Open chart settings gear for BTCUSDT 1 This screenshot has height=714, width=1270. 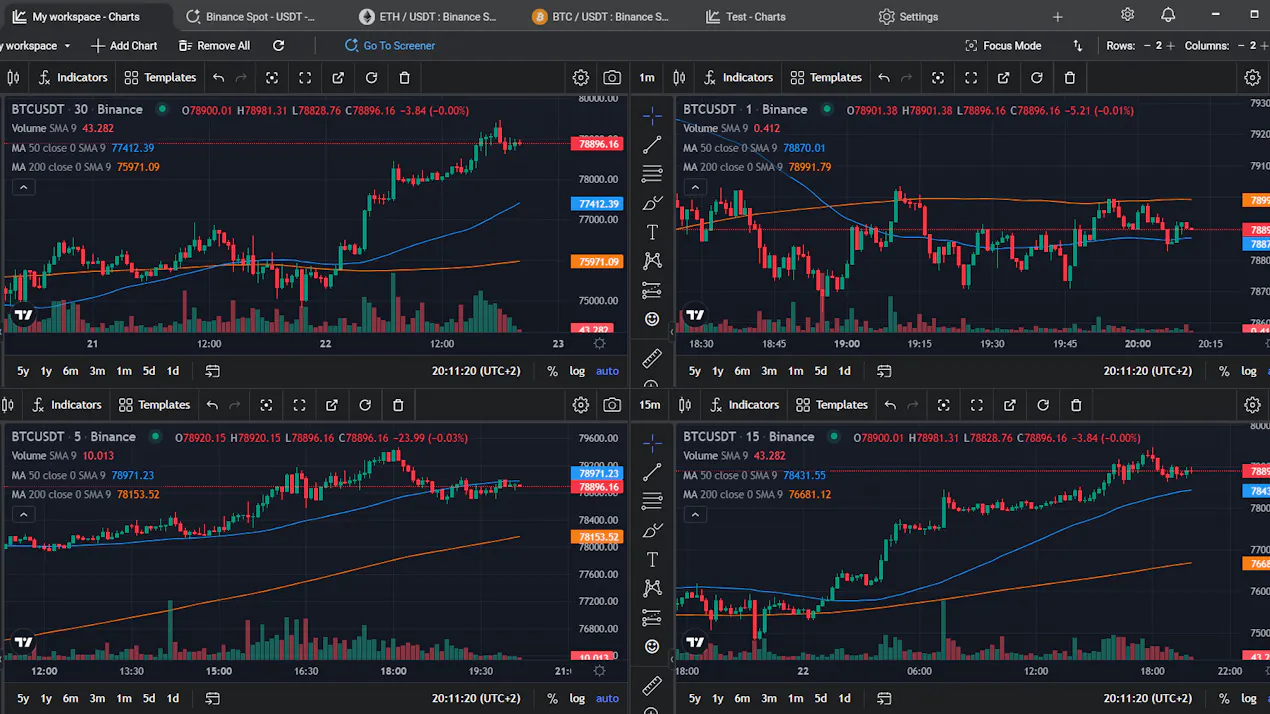click(1252, 77)
